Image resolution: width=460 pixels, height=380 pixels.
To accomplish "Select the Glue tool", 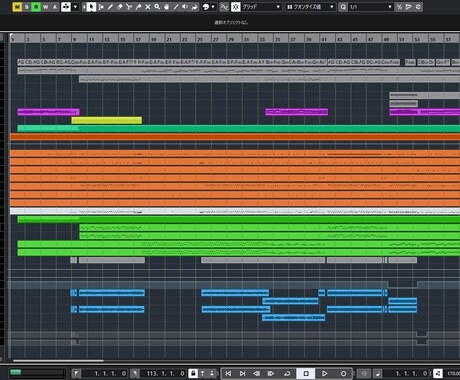I will point(138,7).
